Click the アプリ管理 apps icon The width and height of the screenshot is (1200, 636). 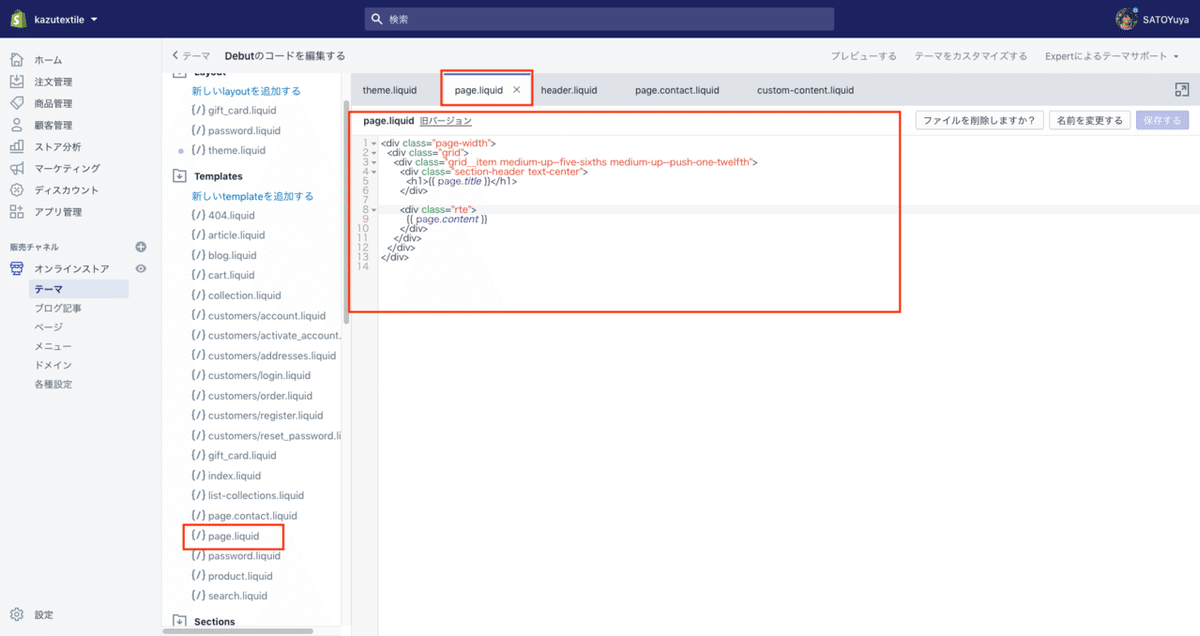[17, 212]
